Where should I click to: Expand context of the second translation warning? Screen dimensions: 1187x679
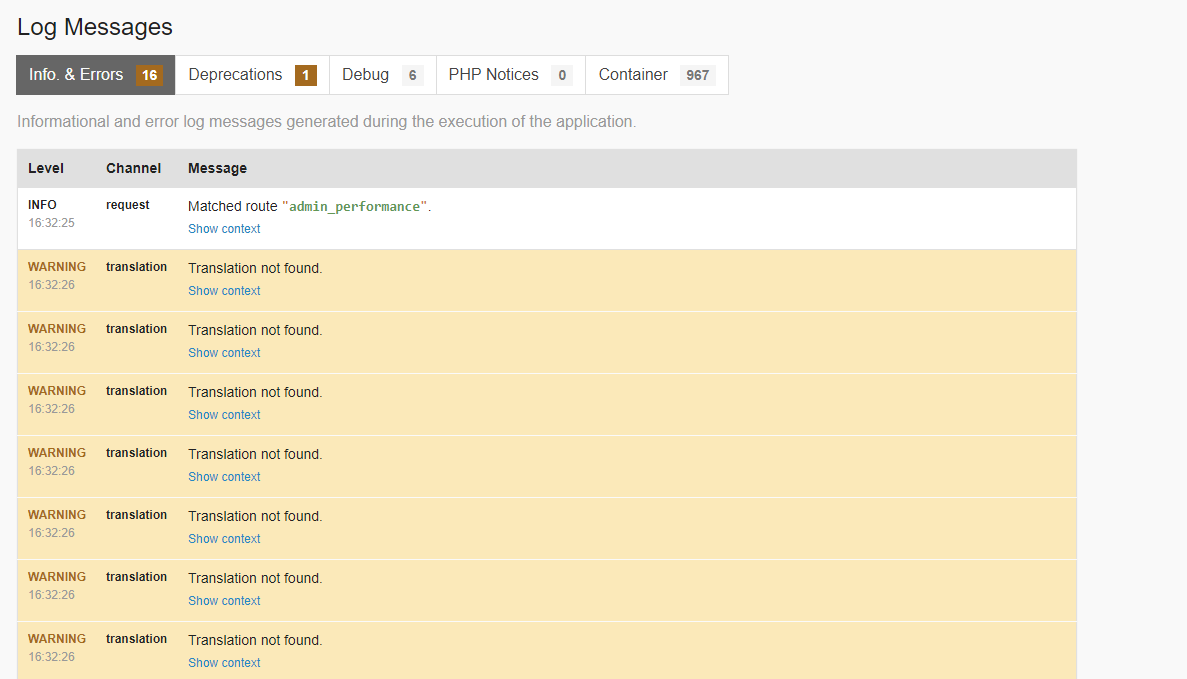coord(224,353)
